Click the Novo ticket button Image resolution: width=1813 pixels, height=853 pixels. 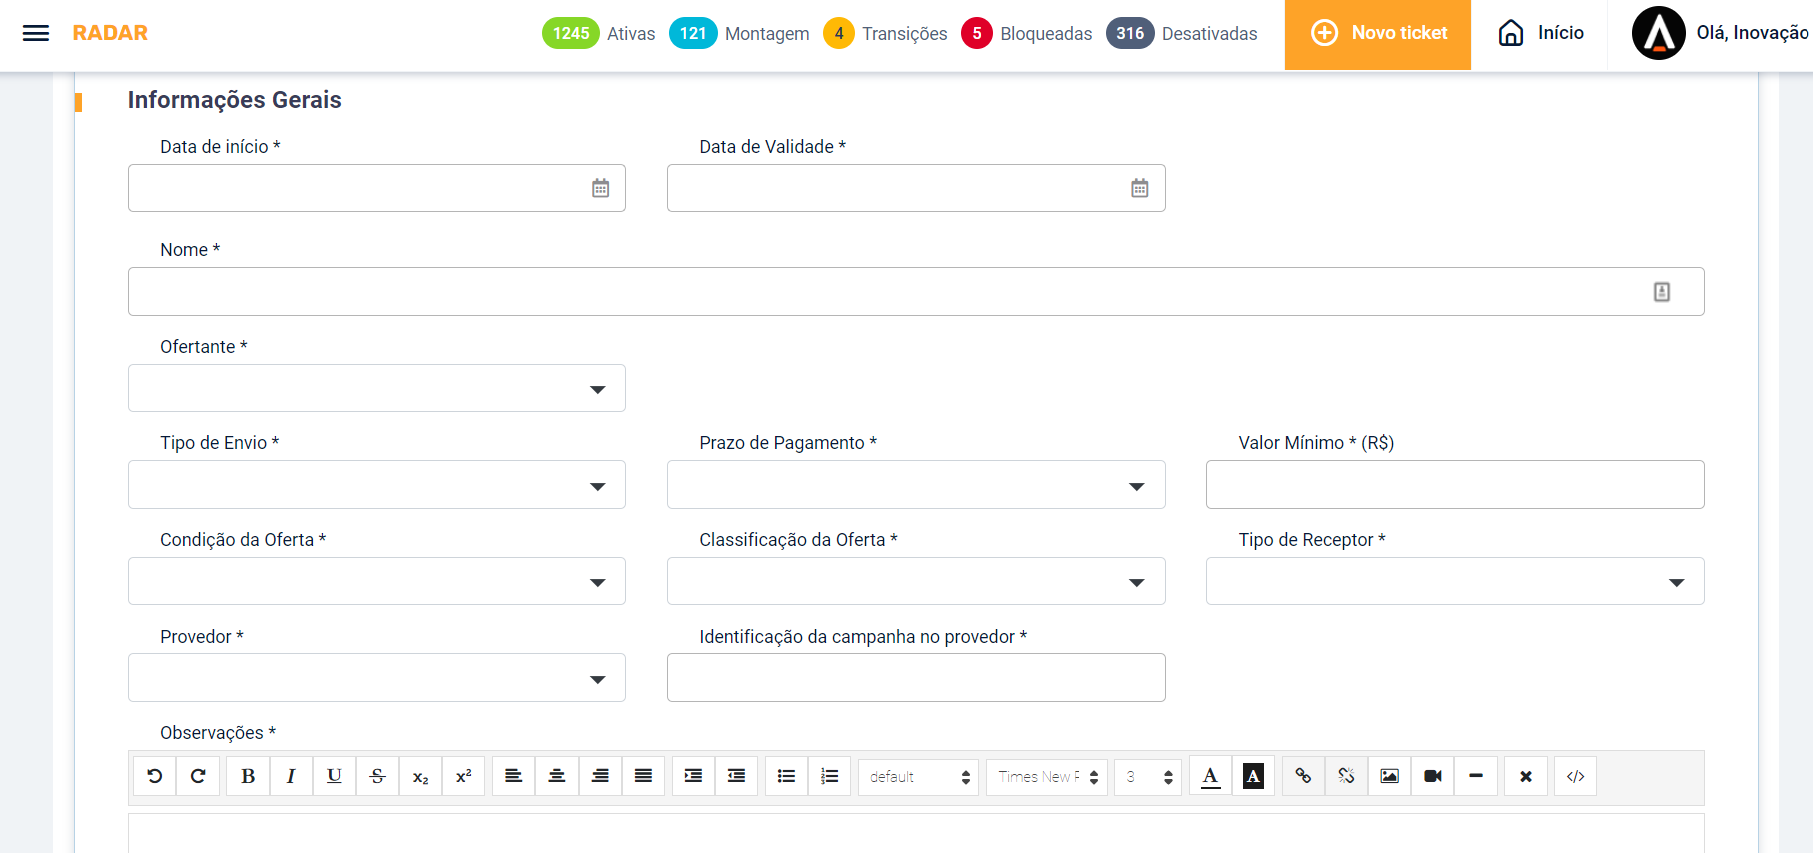point(1377,34)
